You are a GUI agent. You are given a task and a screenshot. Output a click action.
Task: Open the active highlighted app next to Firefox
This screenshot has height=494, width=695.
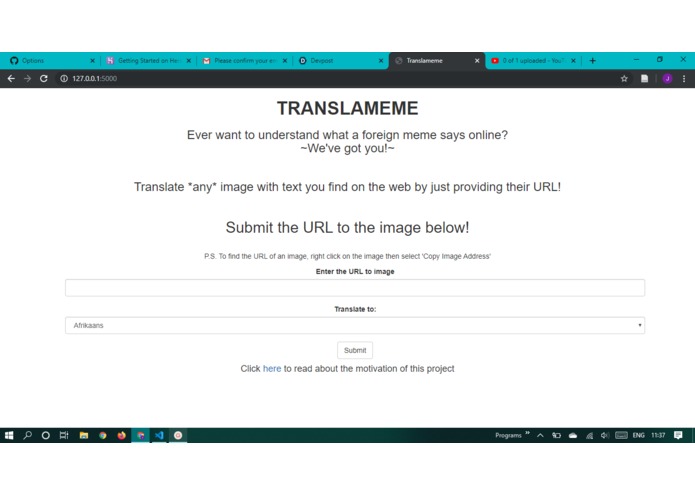tap(141, 436)
